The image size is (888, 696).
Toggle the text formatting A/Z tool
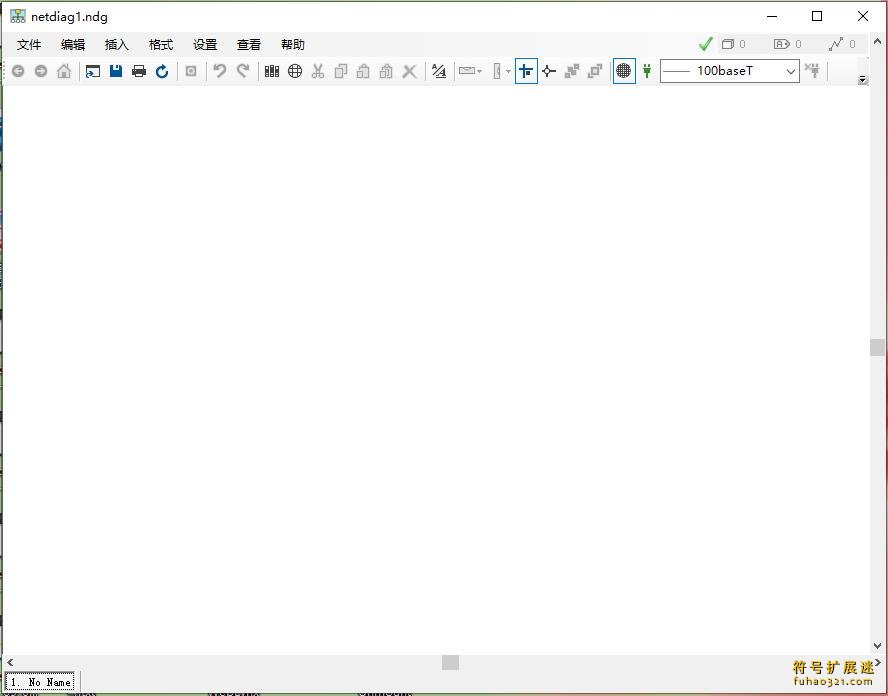point(439,71)
